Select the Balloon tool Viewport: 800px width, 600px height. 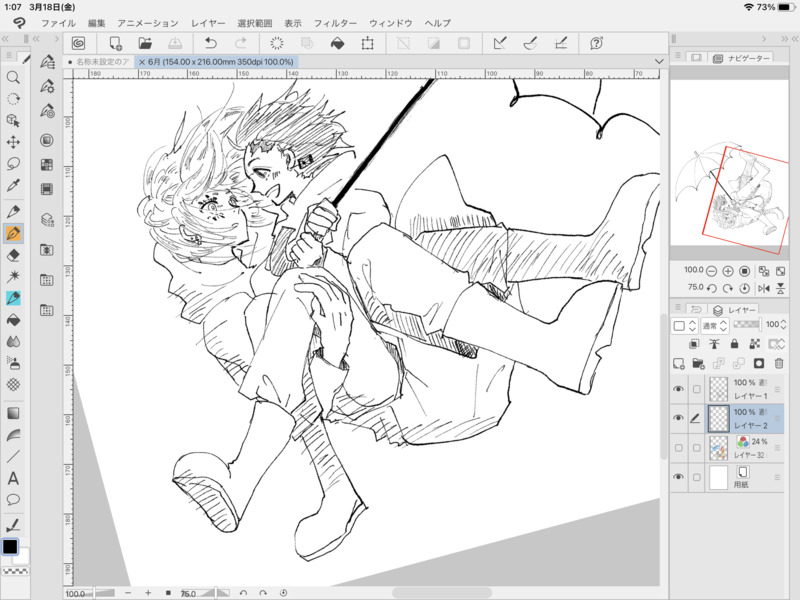13,499
